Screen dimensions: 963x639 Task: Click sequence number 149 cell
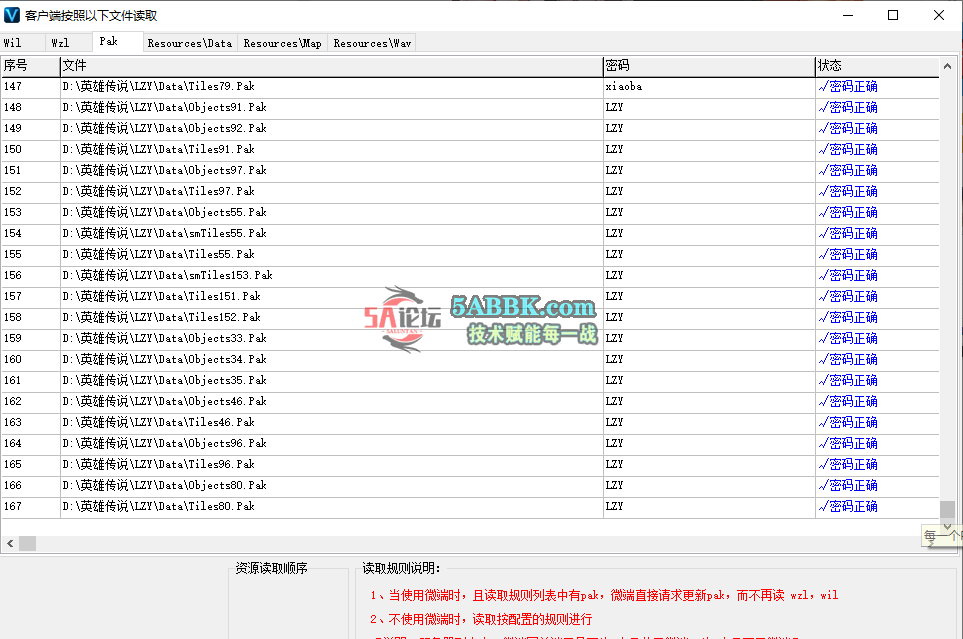[30, 128]
